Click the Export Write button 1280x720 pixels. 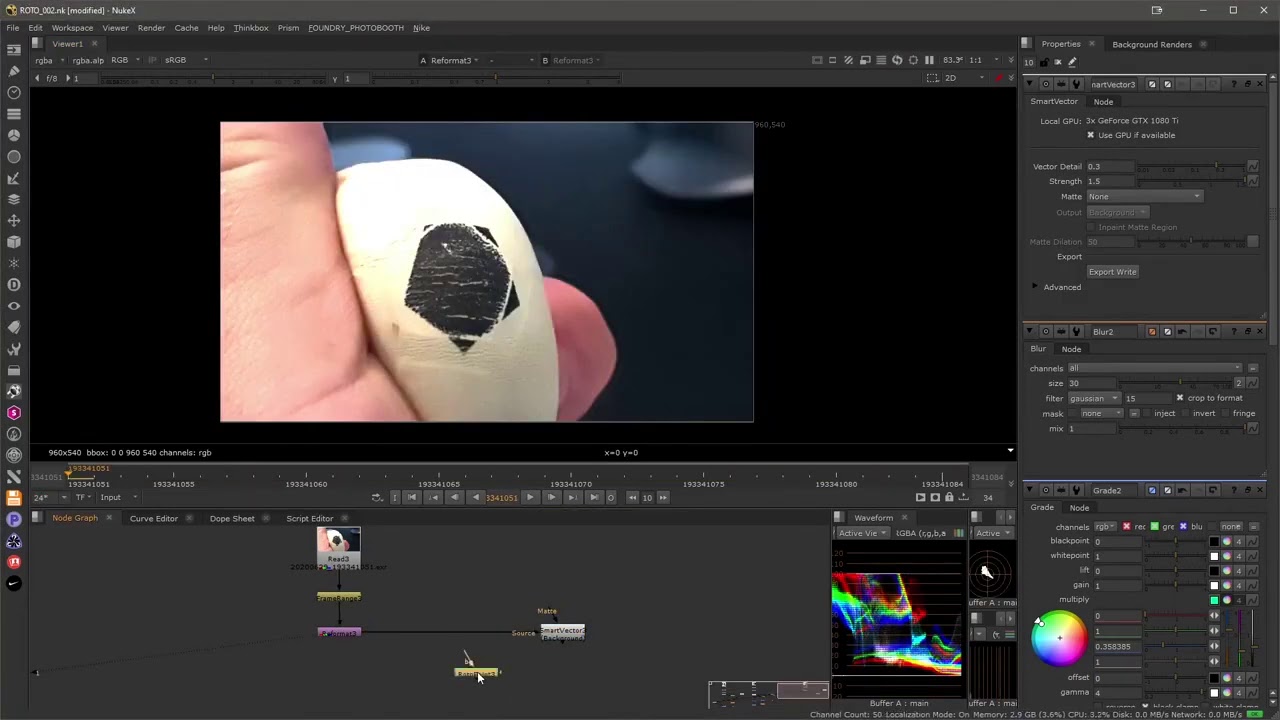pyautogui.click(x=1112, y=272)
